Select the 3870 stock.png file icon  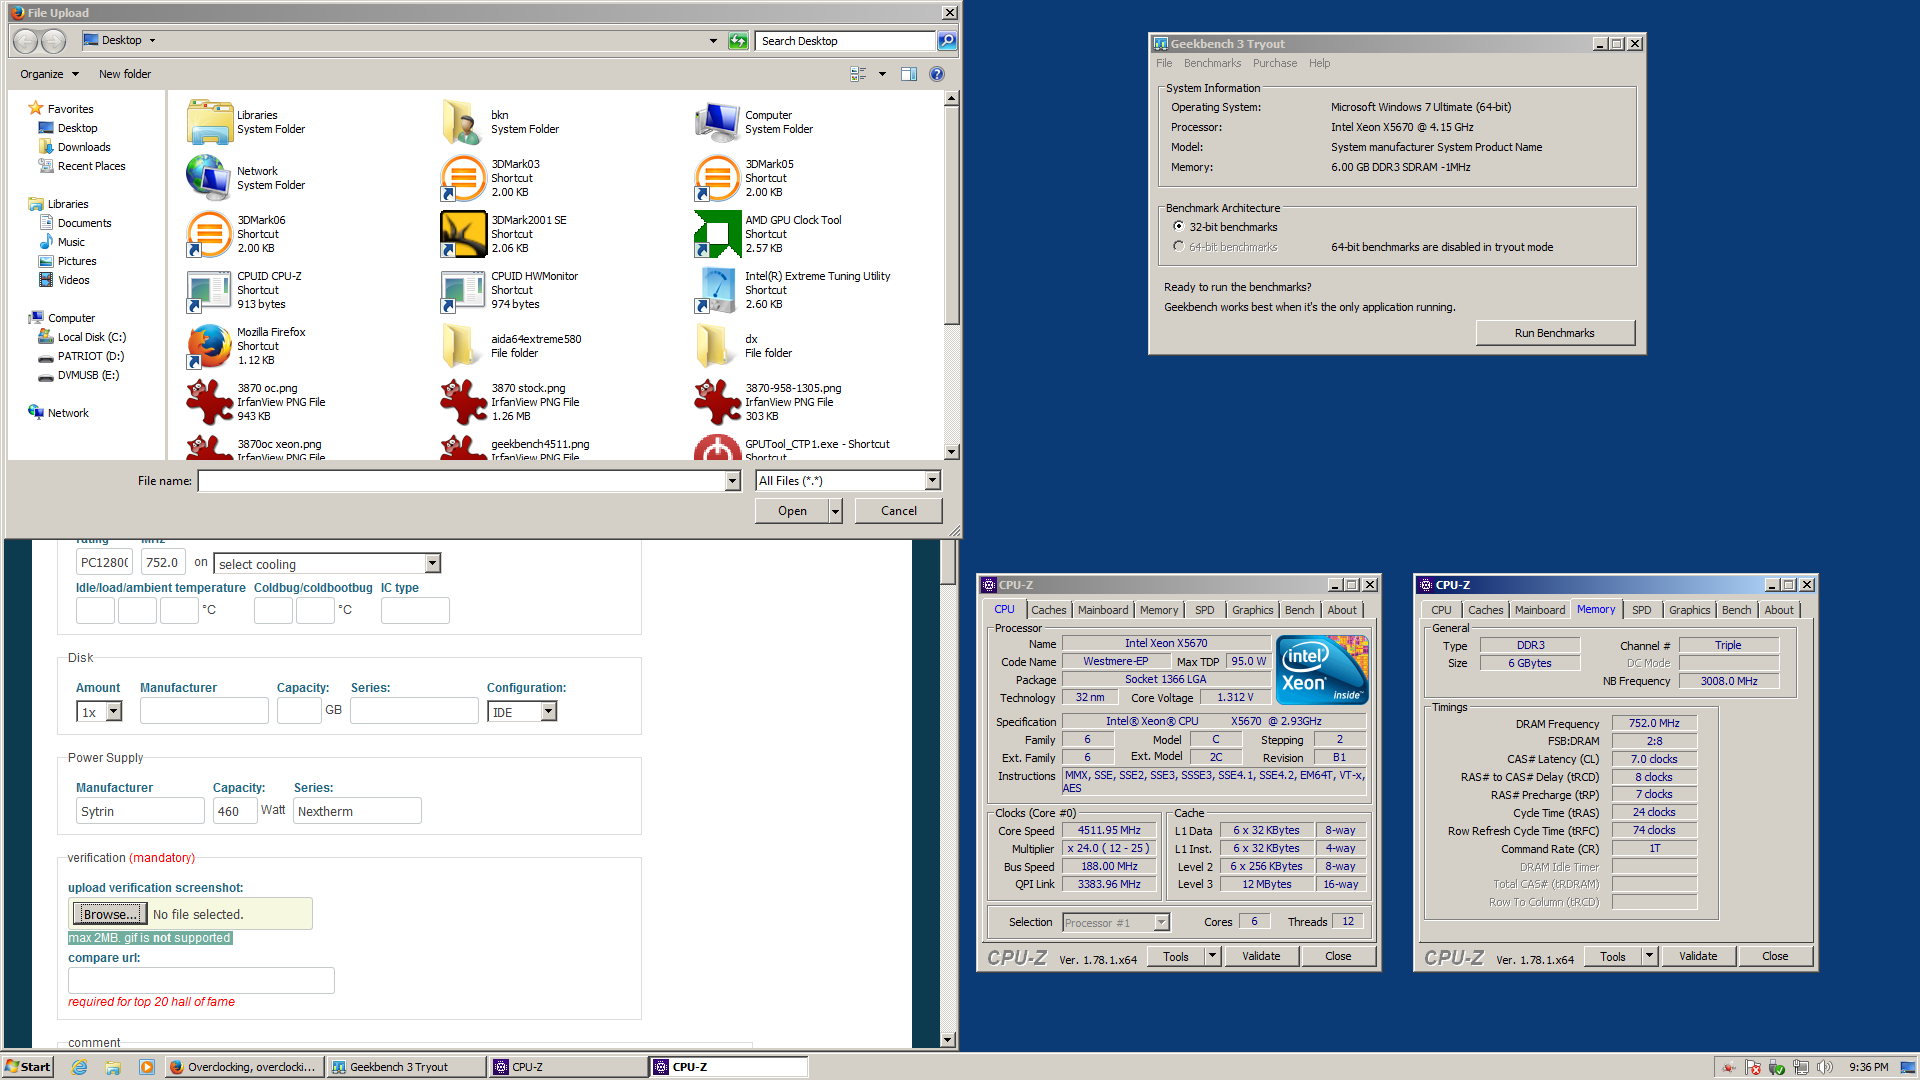pos(463,402)
